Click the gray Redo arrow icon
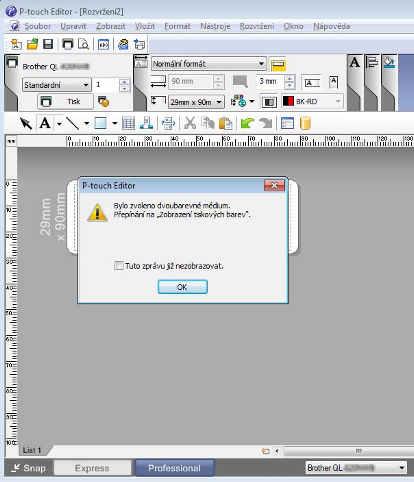The width and height of the screenshot is (414, 482). [266, 123]
